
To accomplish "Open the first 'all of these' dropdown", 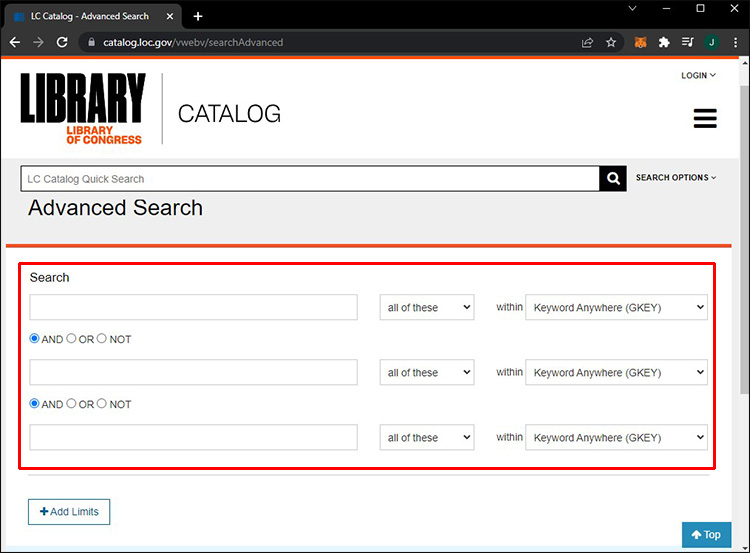I will [x=427, y=307].
